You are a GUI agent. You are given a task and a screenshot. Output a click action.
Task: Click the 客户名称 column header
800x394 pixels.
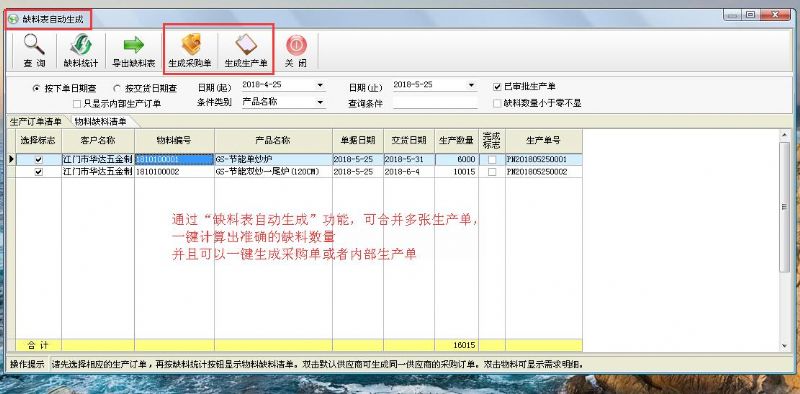(x=98, y=140)
